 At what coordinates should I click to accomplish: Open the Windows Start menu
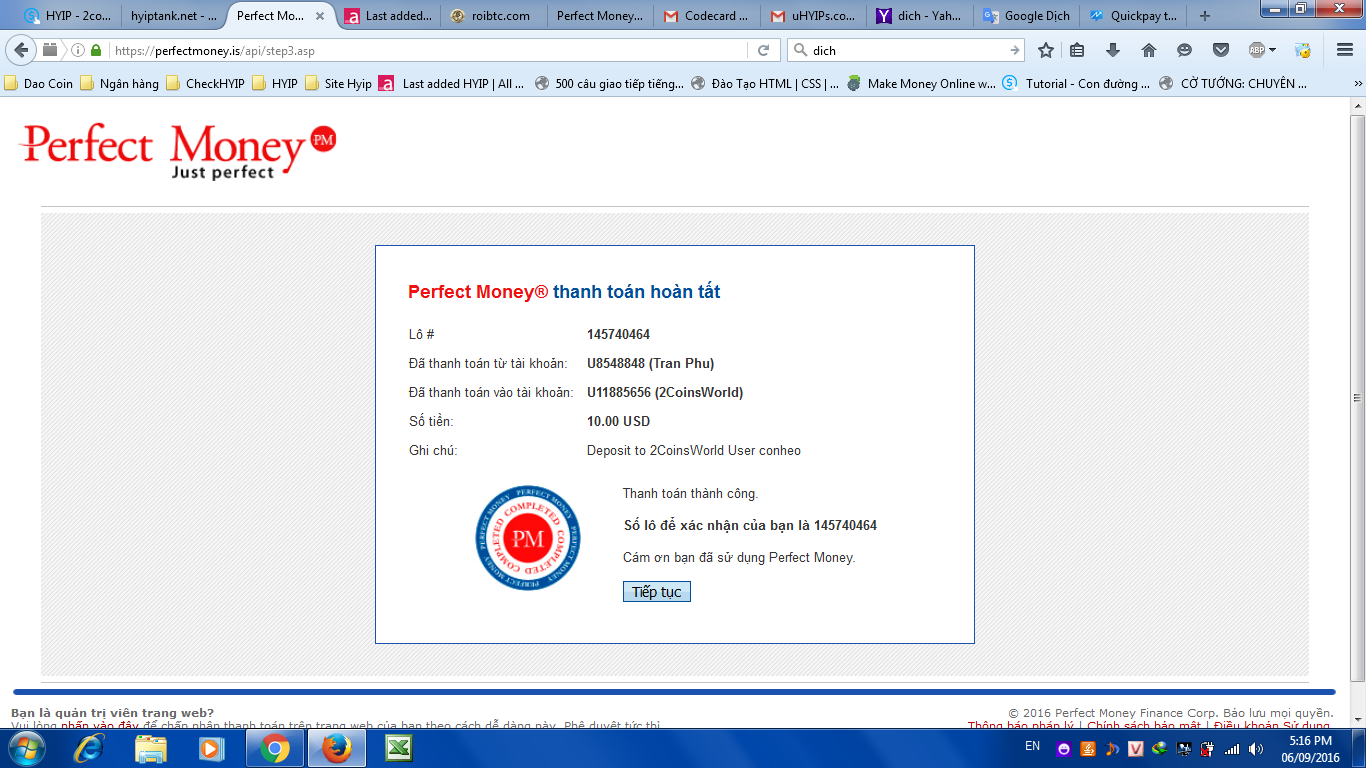26,748
